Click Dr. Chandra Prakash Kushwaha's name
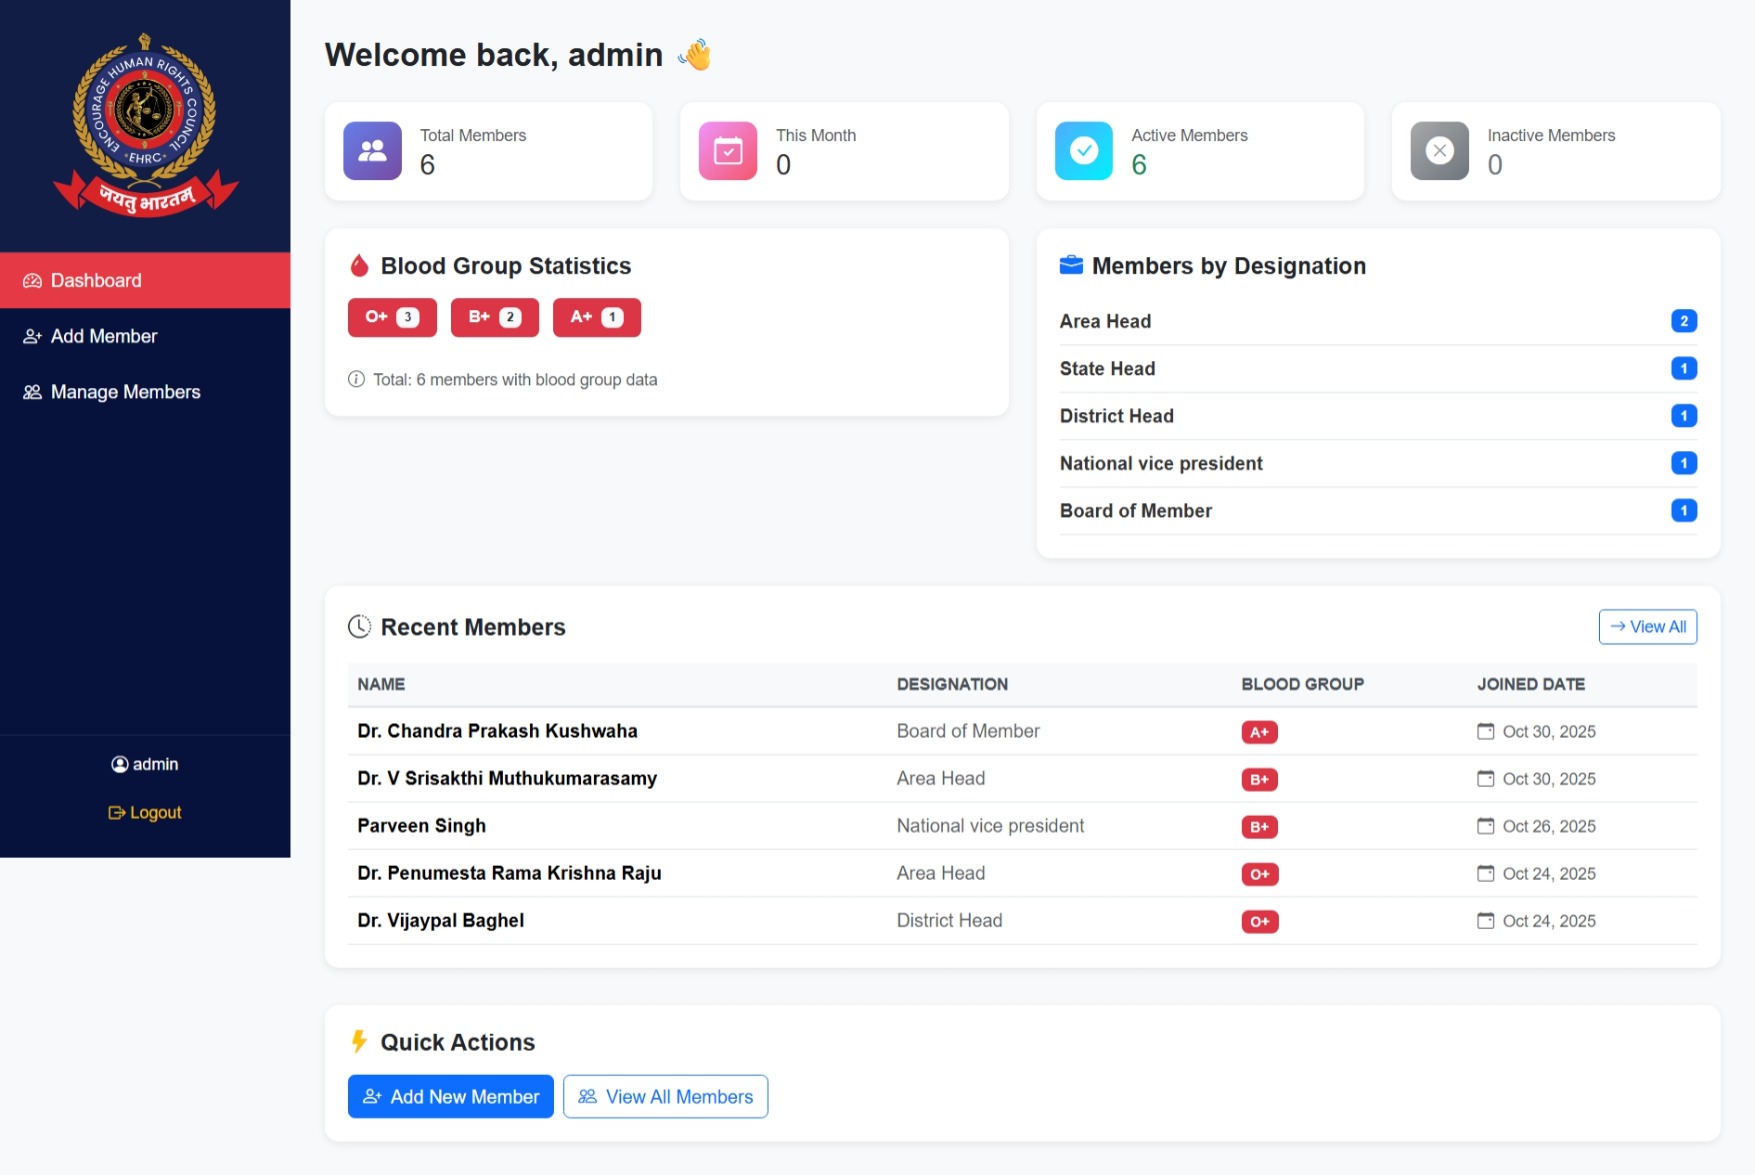The width and height of the screenshot is (1755, 1175). pos(497,731)
